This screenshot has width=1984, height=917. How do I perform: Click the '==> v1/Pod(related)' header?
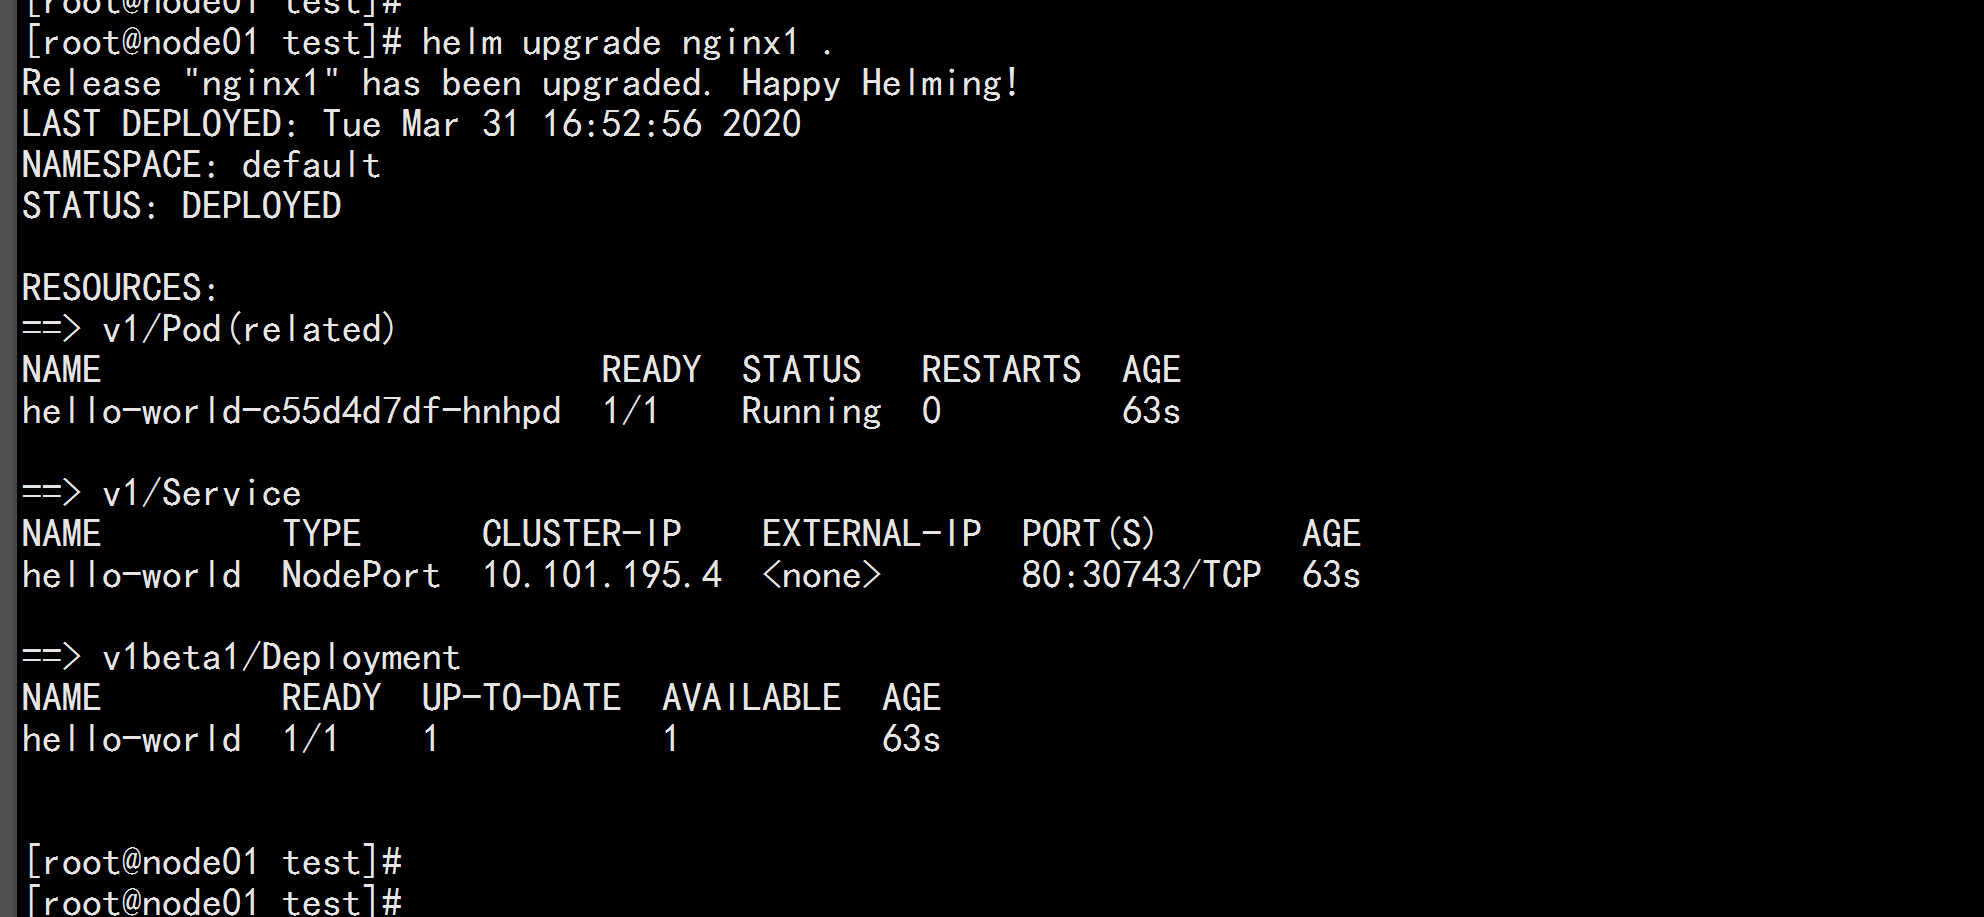[x=209, y=329]
